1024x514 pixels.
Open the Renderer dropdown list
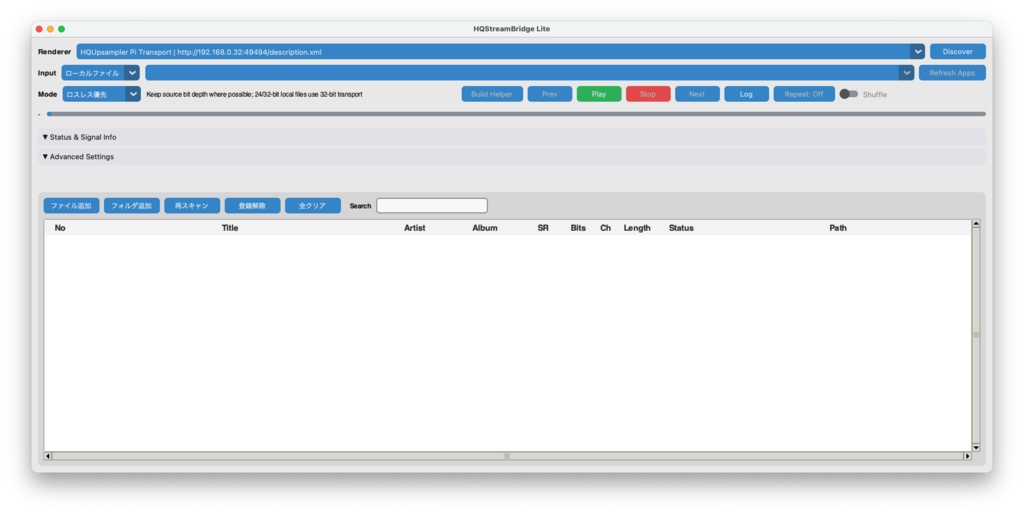pyautogui.click(x=500, y=52)
